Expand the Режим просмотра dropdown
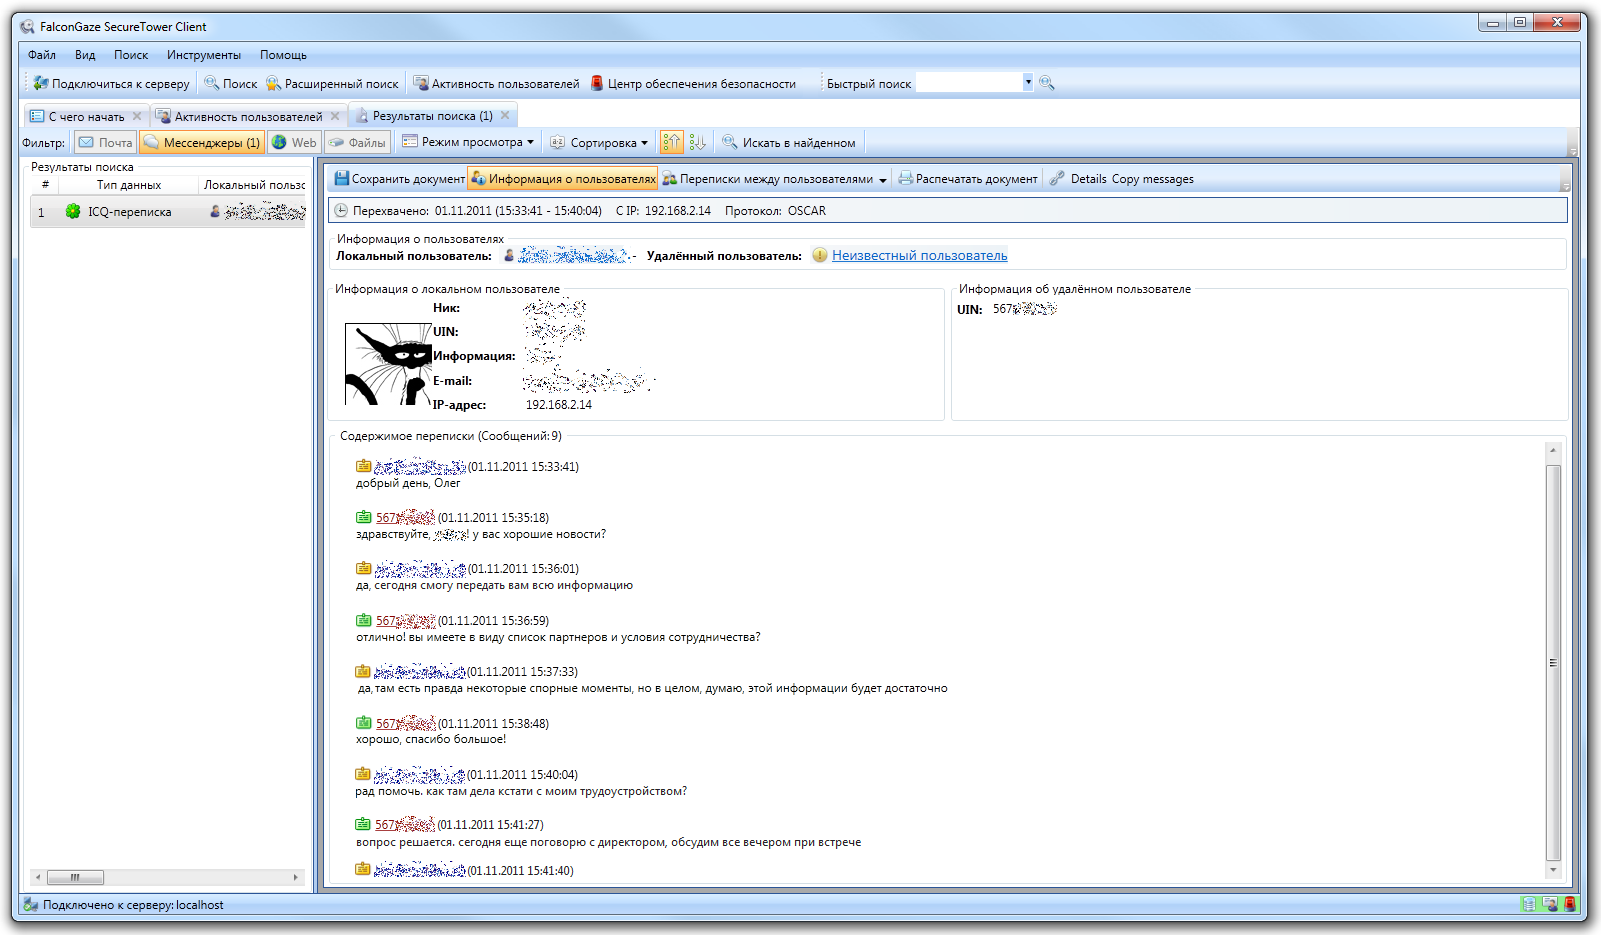Viewport: 1601px width, 935px height. pos(469,142)
